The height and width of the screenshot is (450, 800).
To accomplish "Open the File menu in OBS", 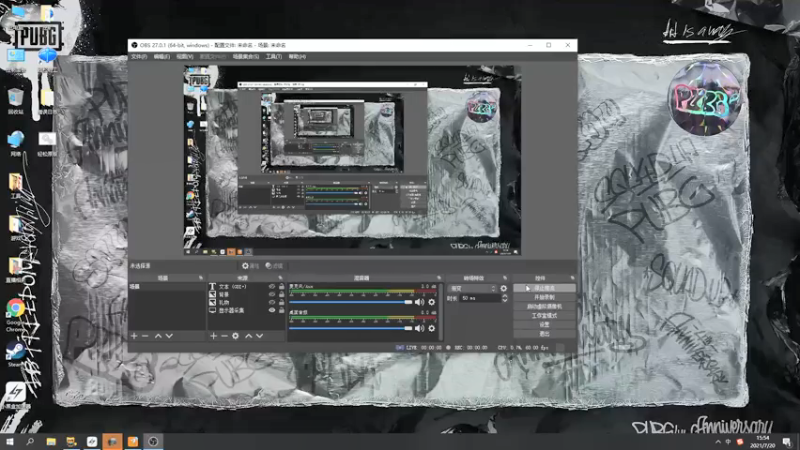I will 139,57.
